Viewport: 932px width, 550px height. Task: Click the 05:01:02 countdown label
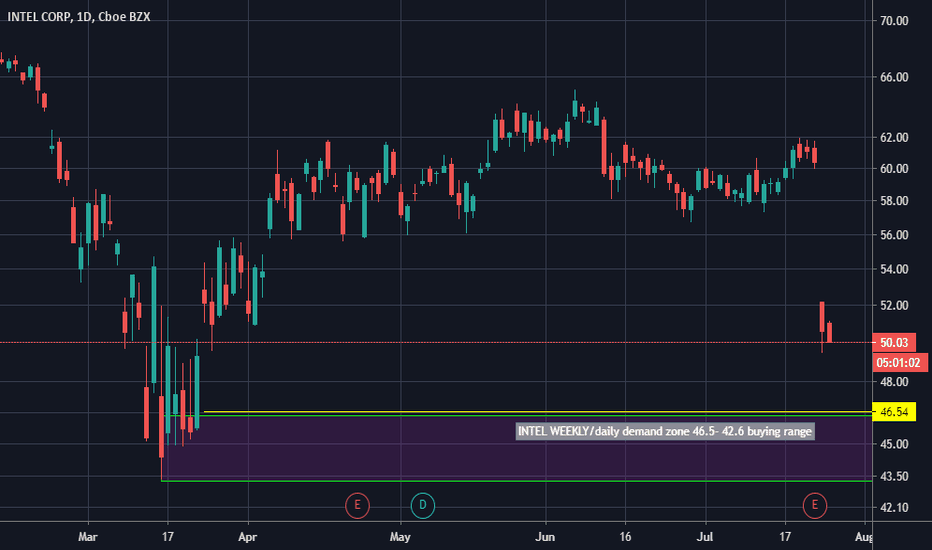pos(900,363)
